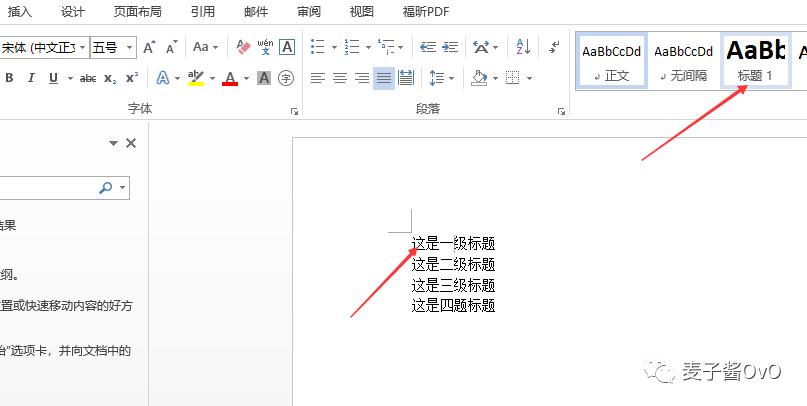Apply character shading (gray A)

(264, 78)
